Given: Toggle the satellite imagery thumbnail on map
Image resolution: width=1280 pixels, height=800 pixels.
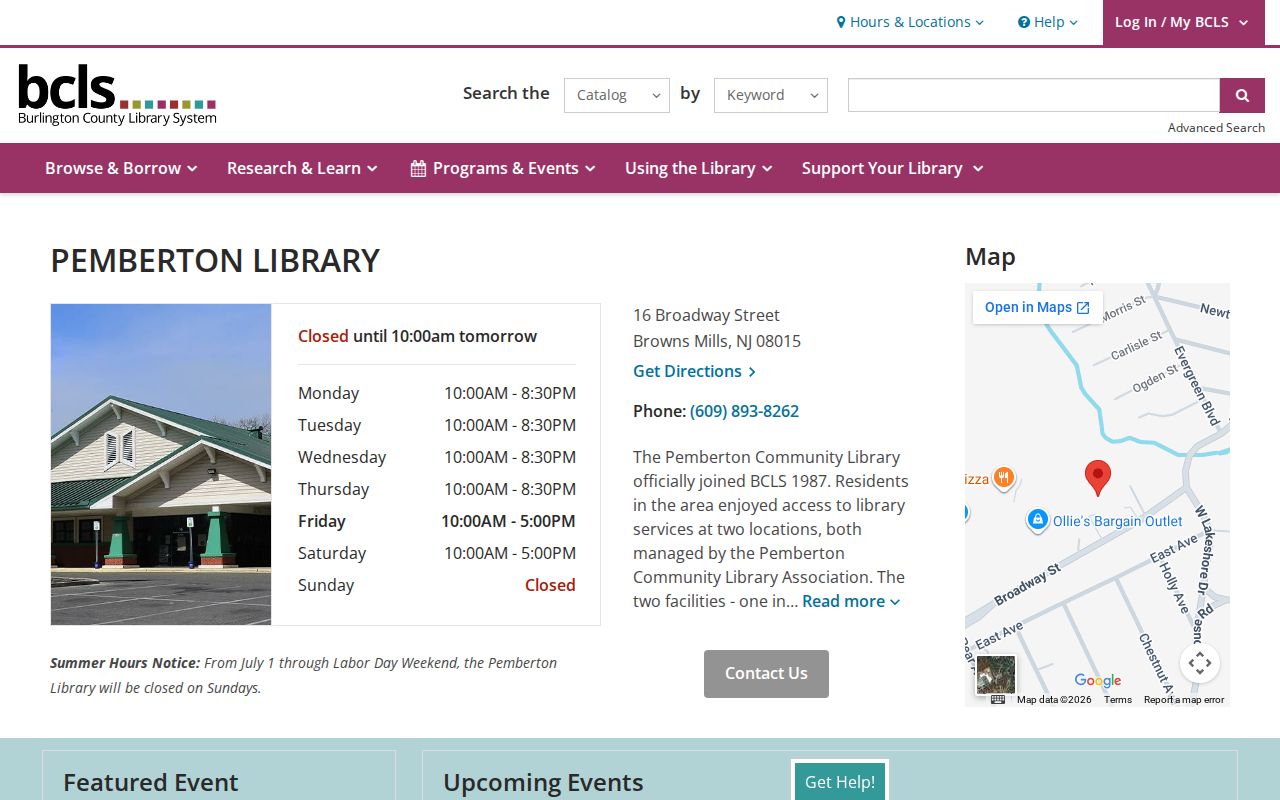Looking at the screenshot, I should (996, 674).
